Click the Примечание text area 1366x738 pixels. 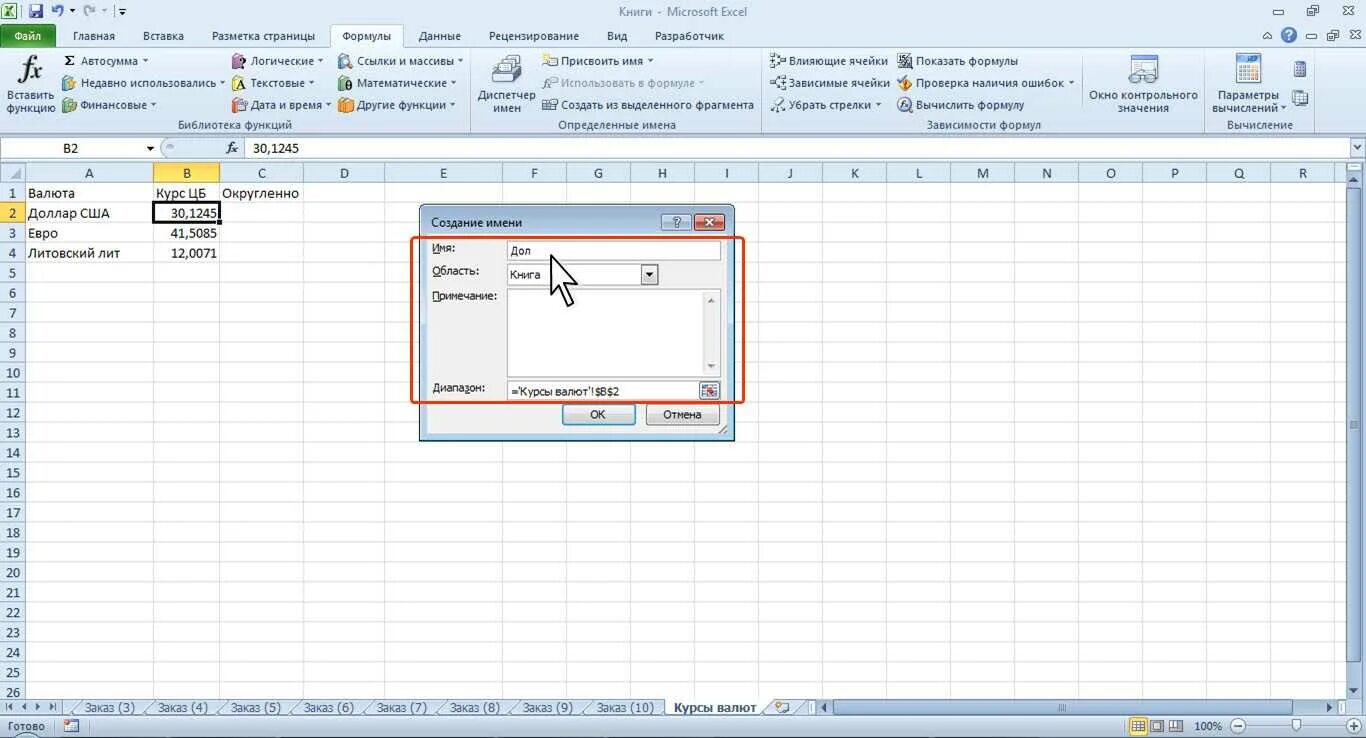click(x=606, y=333)
